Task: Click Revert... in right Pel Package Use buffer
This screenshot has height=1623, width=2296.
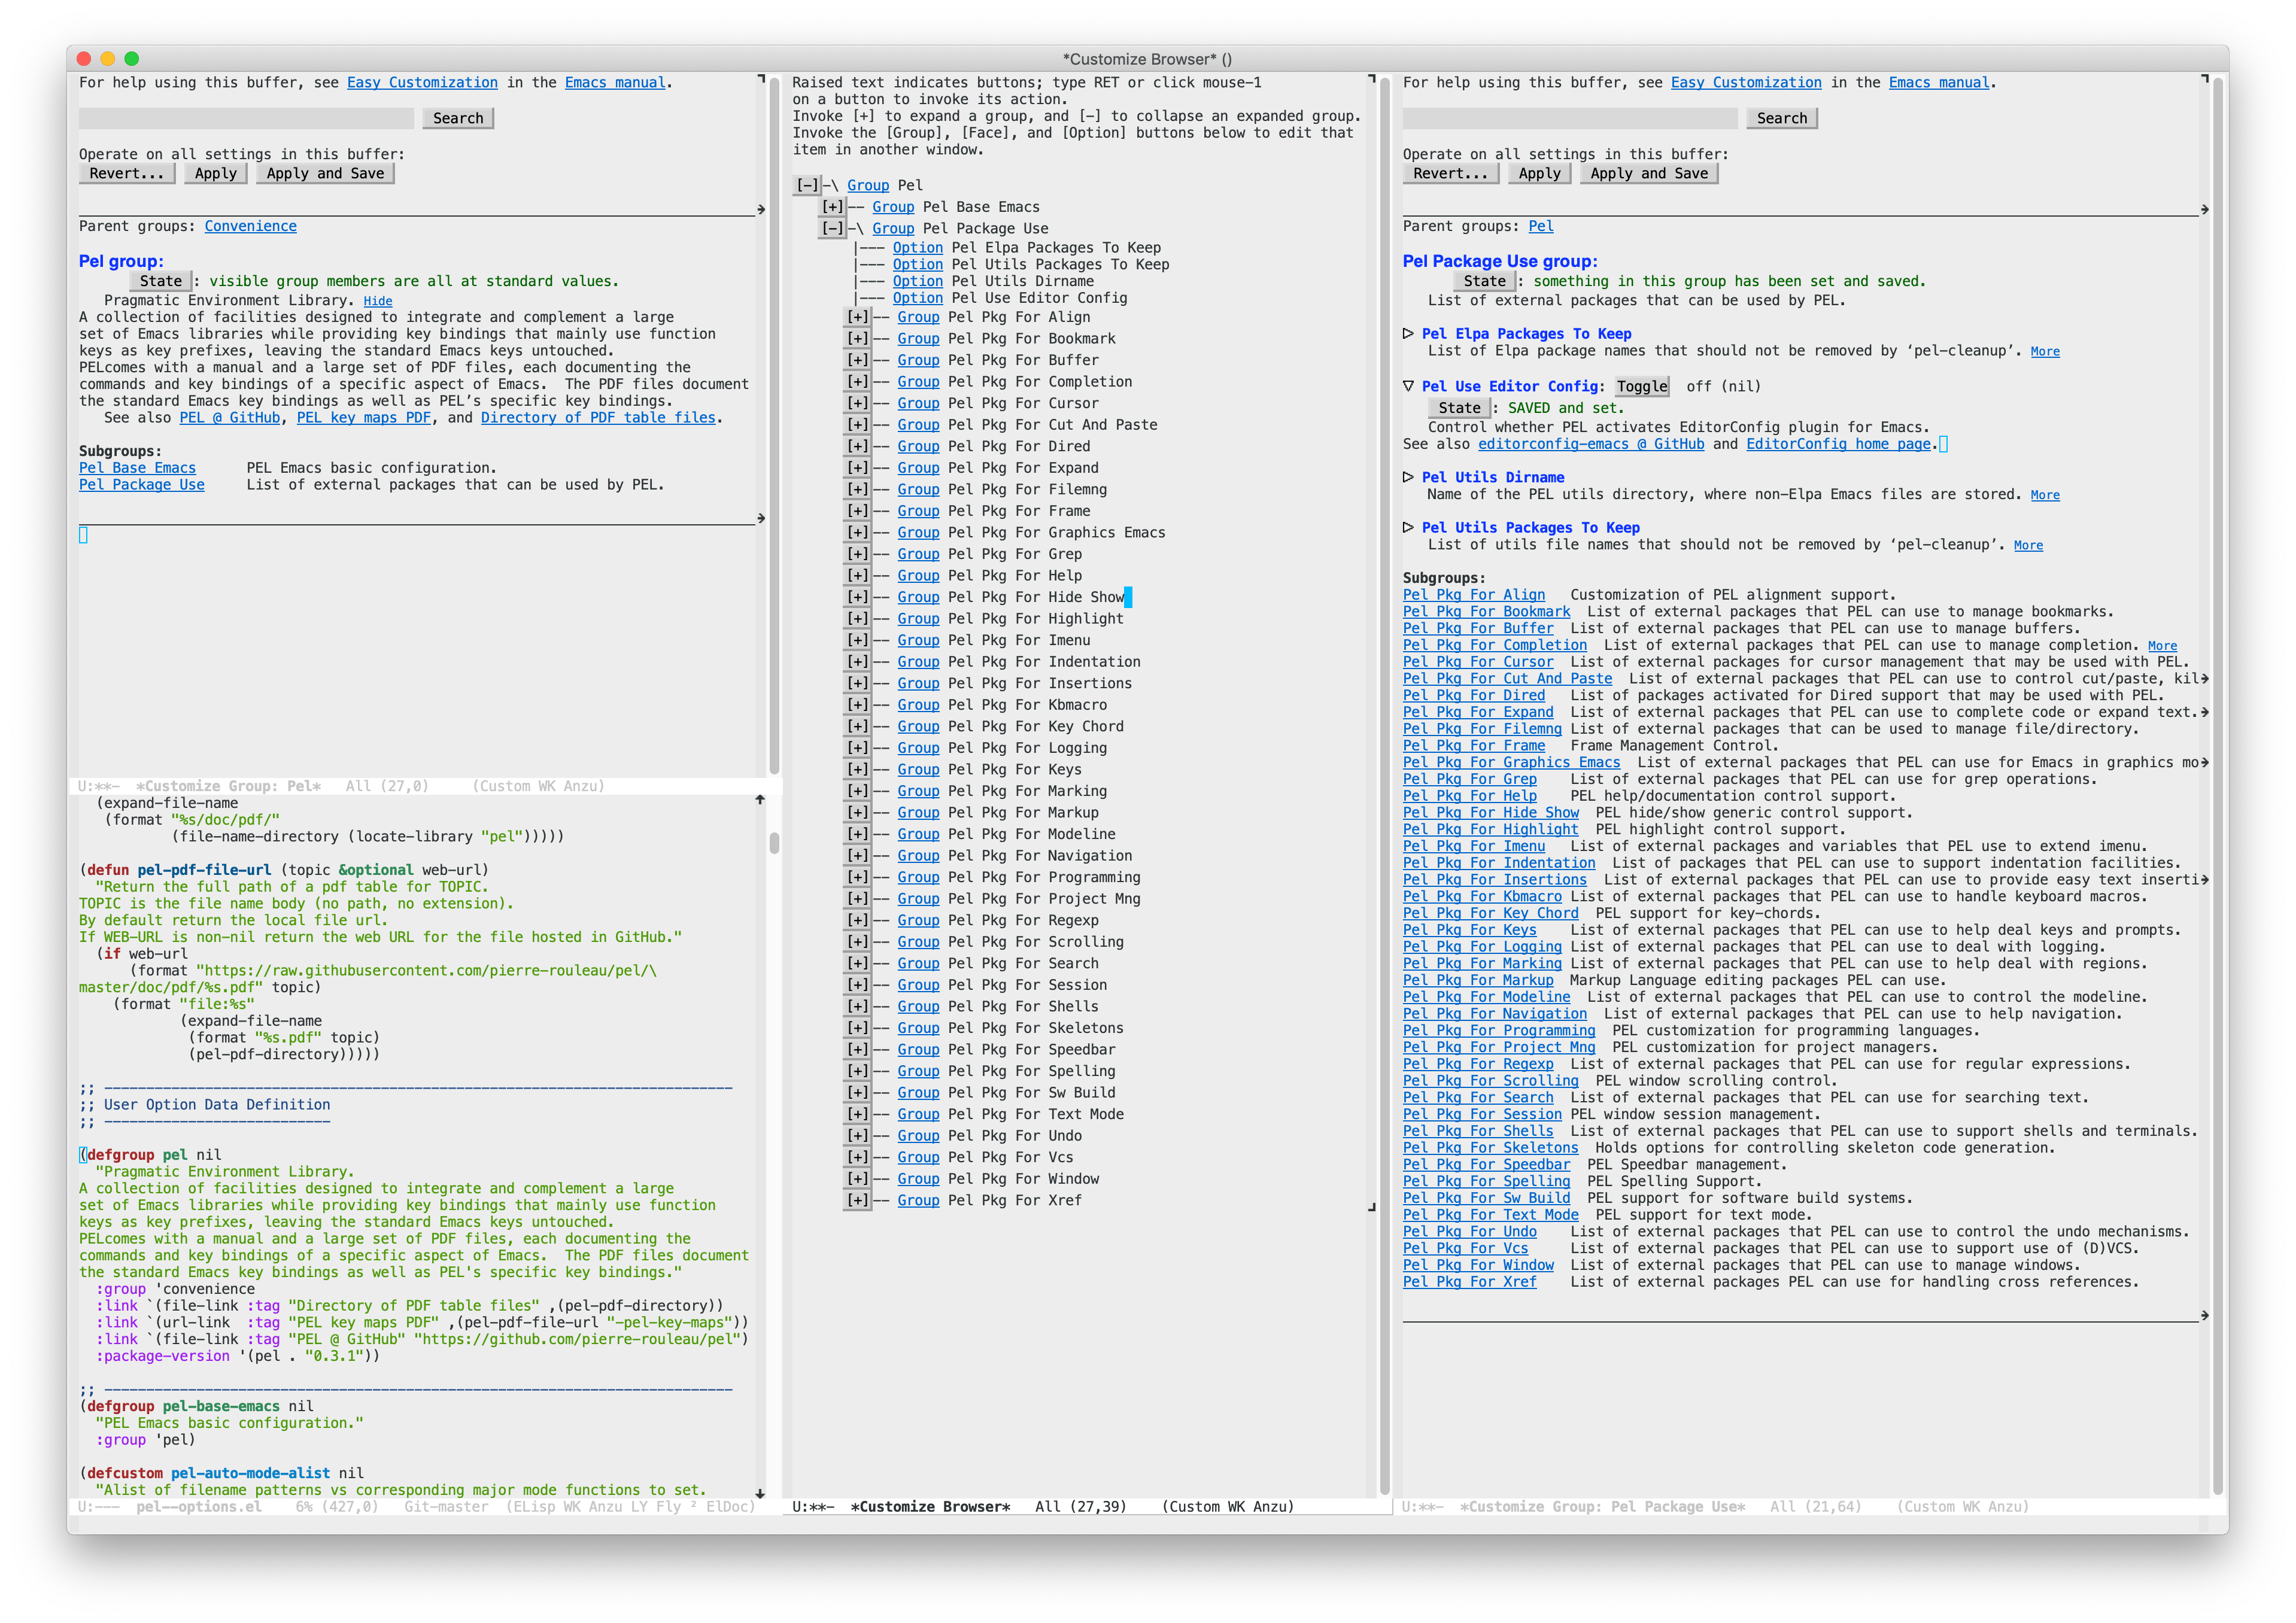Action: pos(1451,173)
